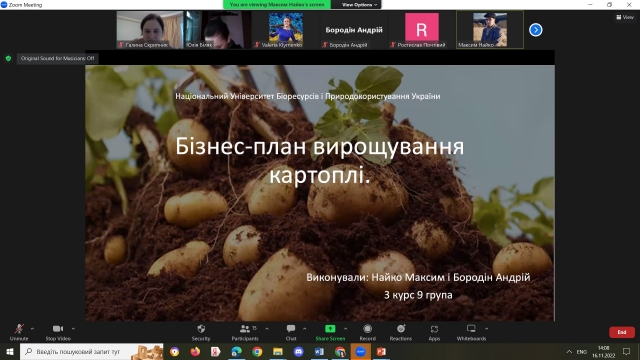Click the Windows taskbar search field
640x360 pixels.
91,351
